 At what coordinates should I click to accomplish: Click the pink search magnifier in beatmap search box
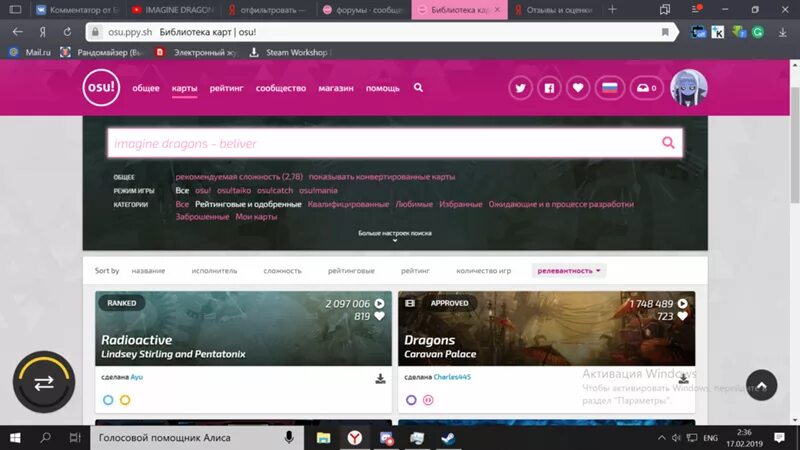pos(668,143)
